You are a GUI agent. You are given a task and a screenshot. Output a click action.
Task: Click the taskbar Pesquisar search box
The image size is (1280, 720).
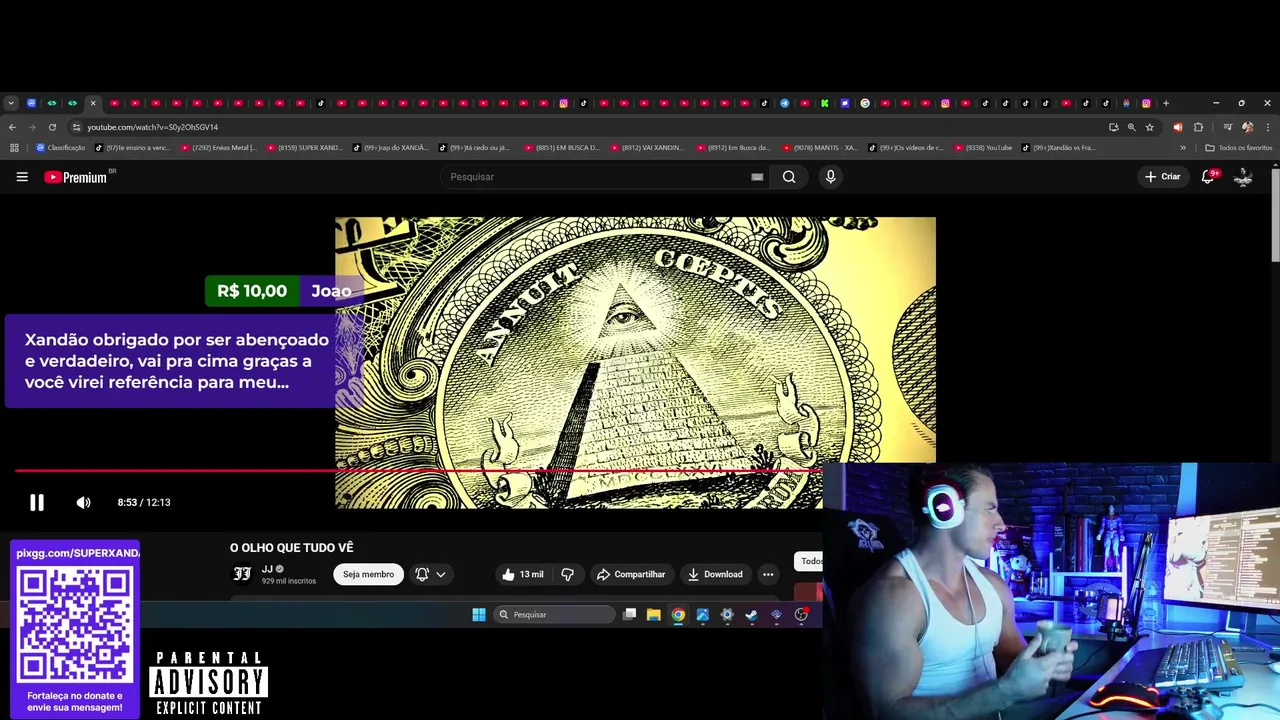(555, 615)
